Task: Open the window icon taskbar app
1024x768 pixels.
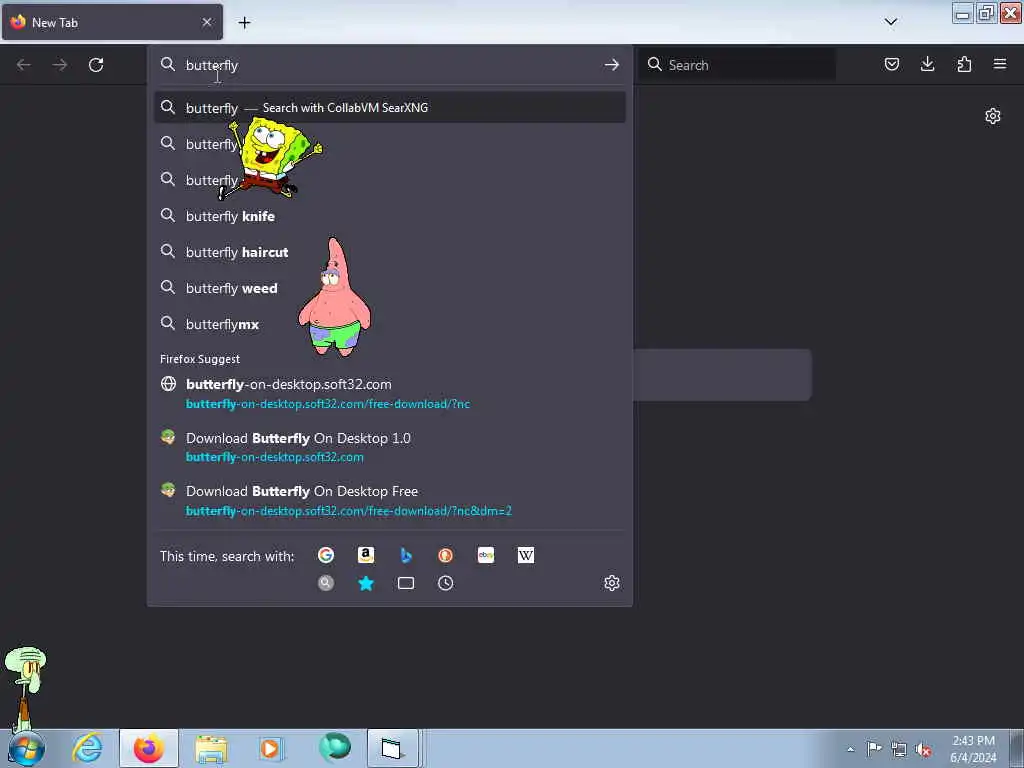Action: tap(392, 748)
